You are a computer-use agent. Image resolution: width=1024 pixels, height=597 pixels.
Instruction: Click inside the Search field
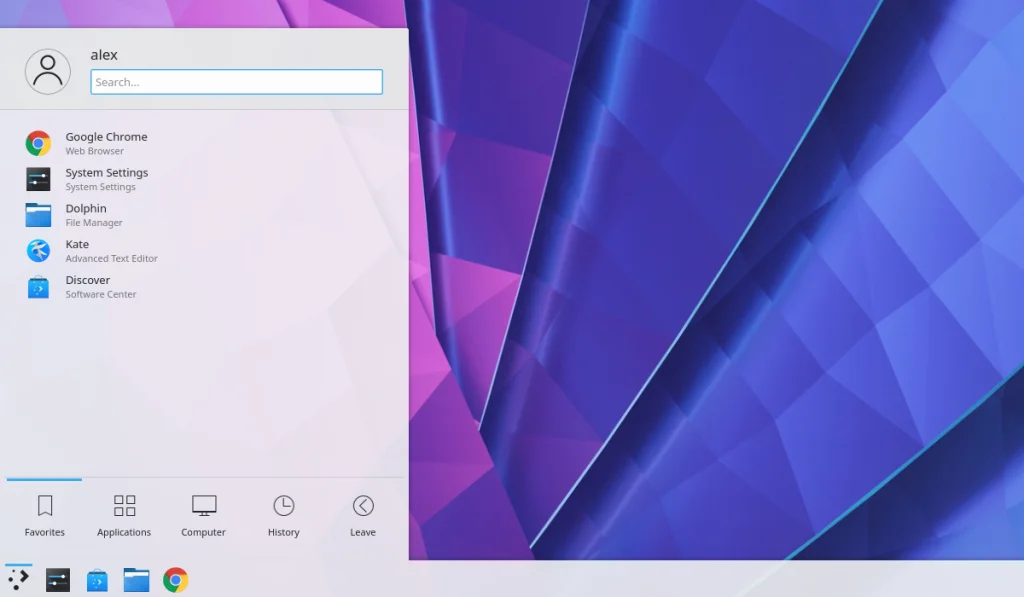coord(235,81)
